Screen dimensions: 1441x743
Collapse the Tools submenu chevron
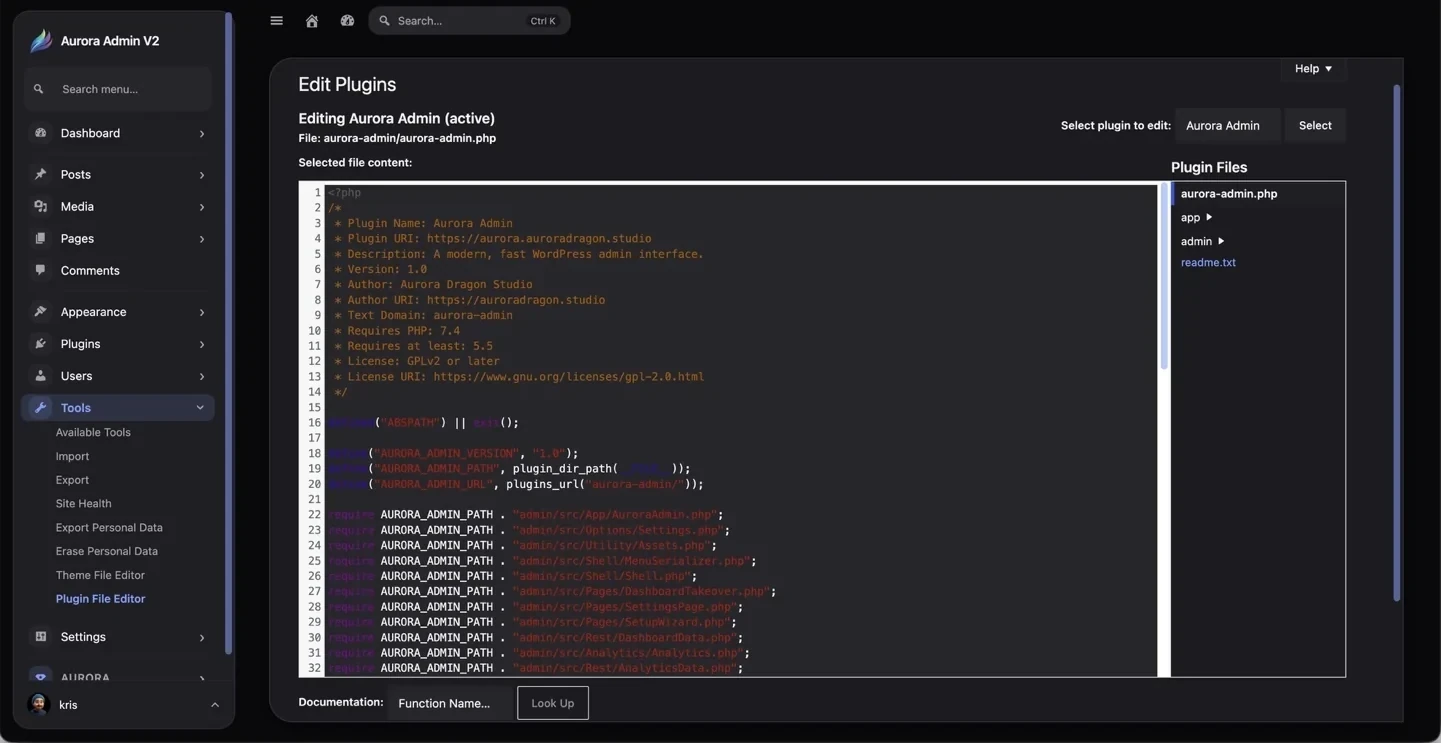[x=200, y=407]
